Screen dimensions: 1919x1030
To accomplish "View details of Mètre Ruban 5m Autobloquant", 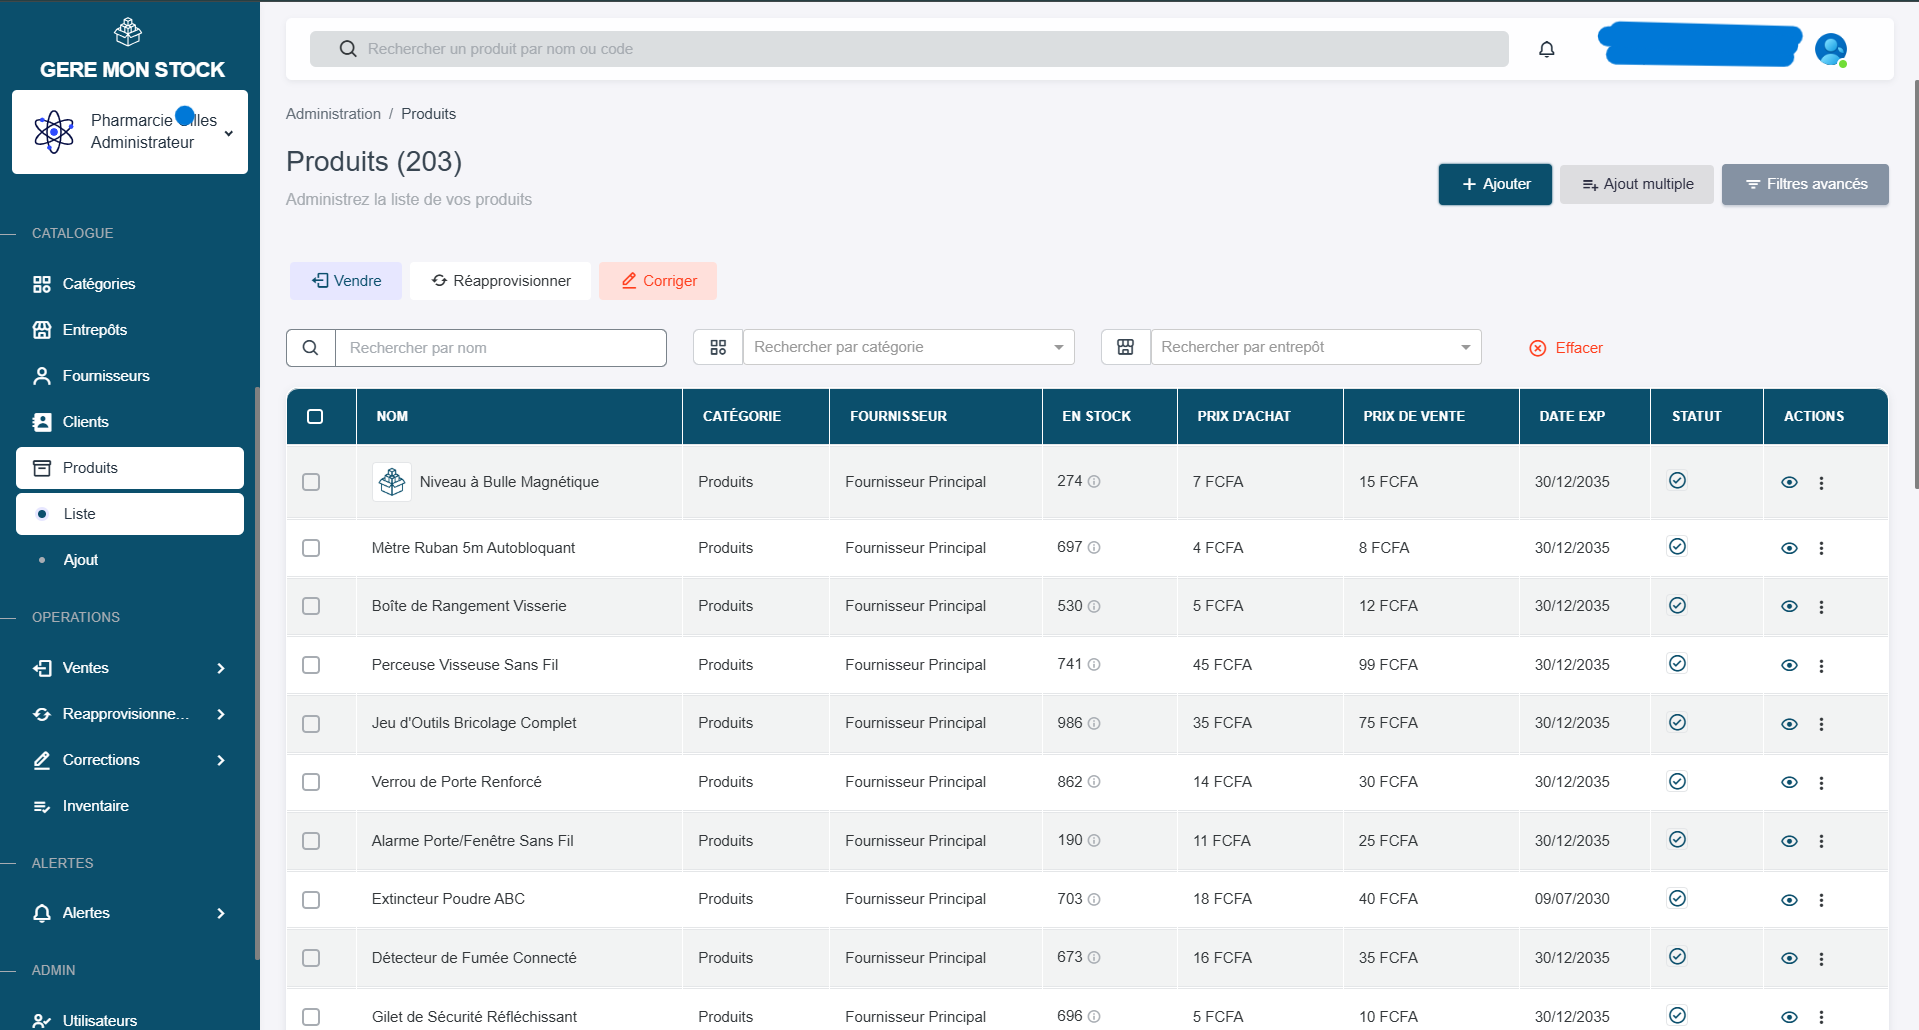I will click(x=1789, y=548).
